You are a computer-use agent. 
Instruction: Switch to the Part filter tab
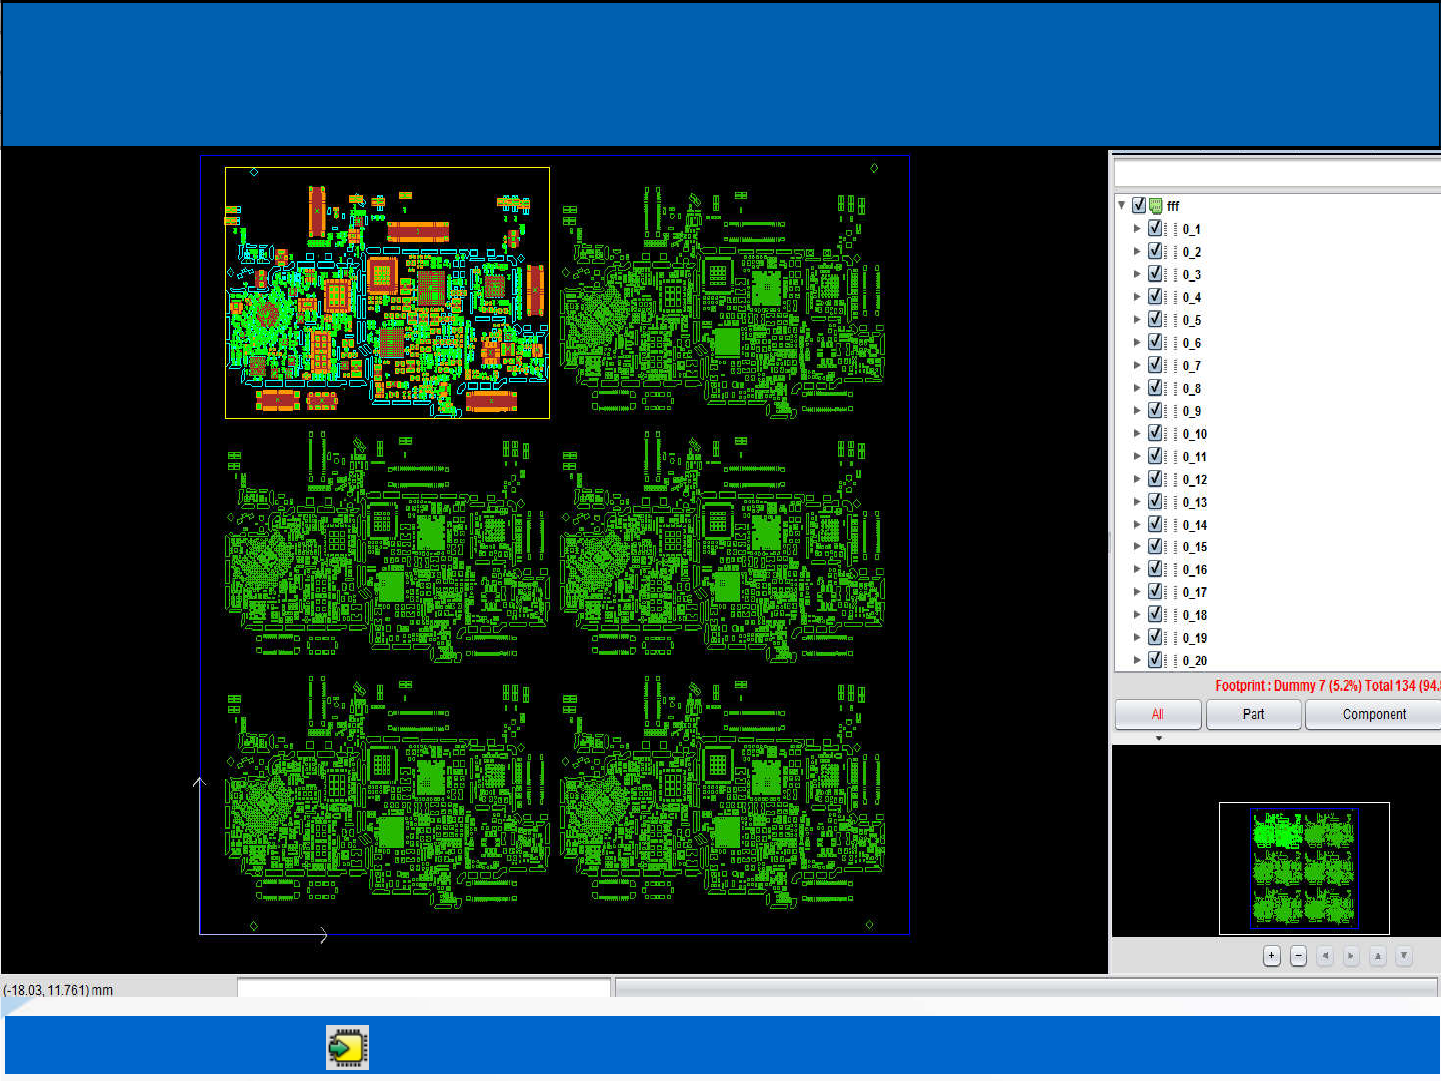[x=1253, y=714]
